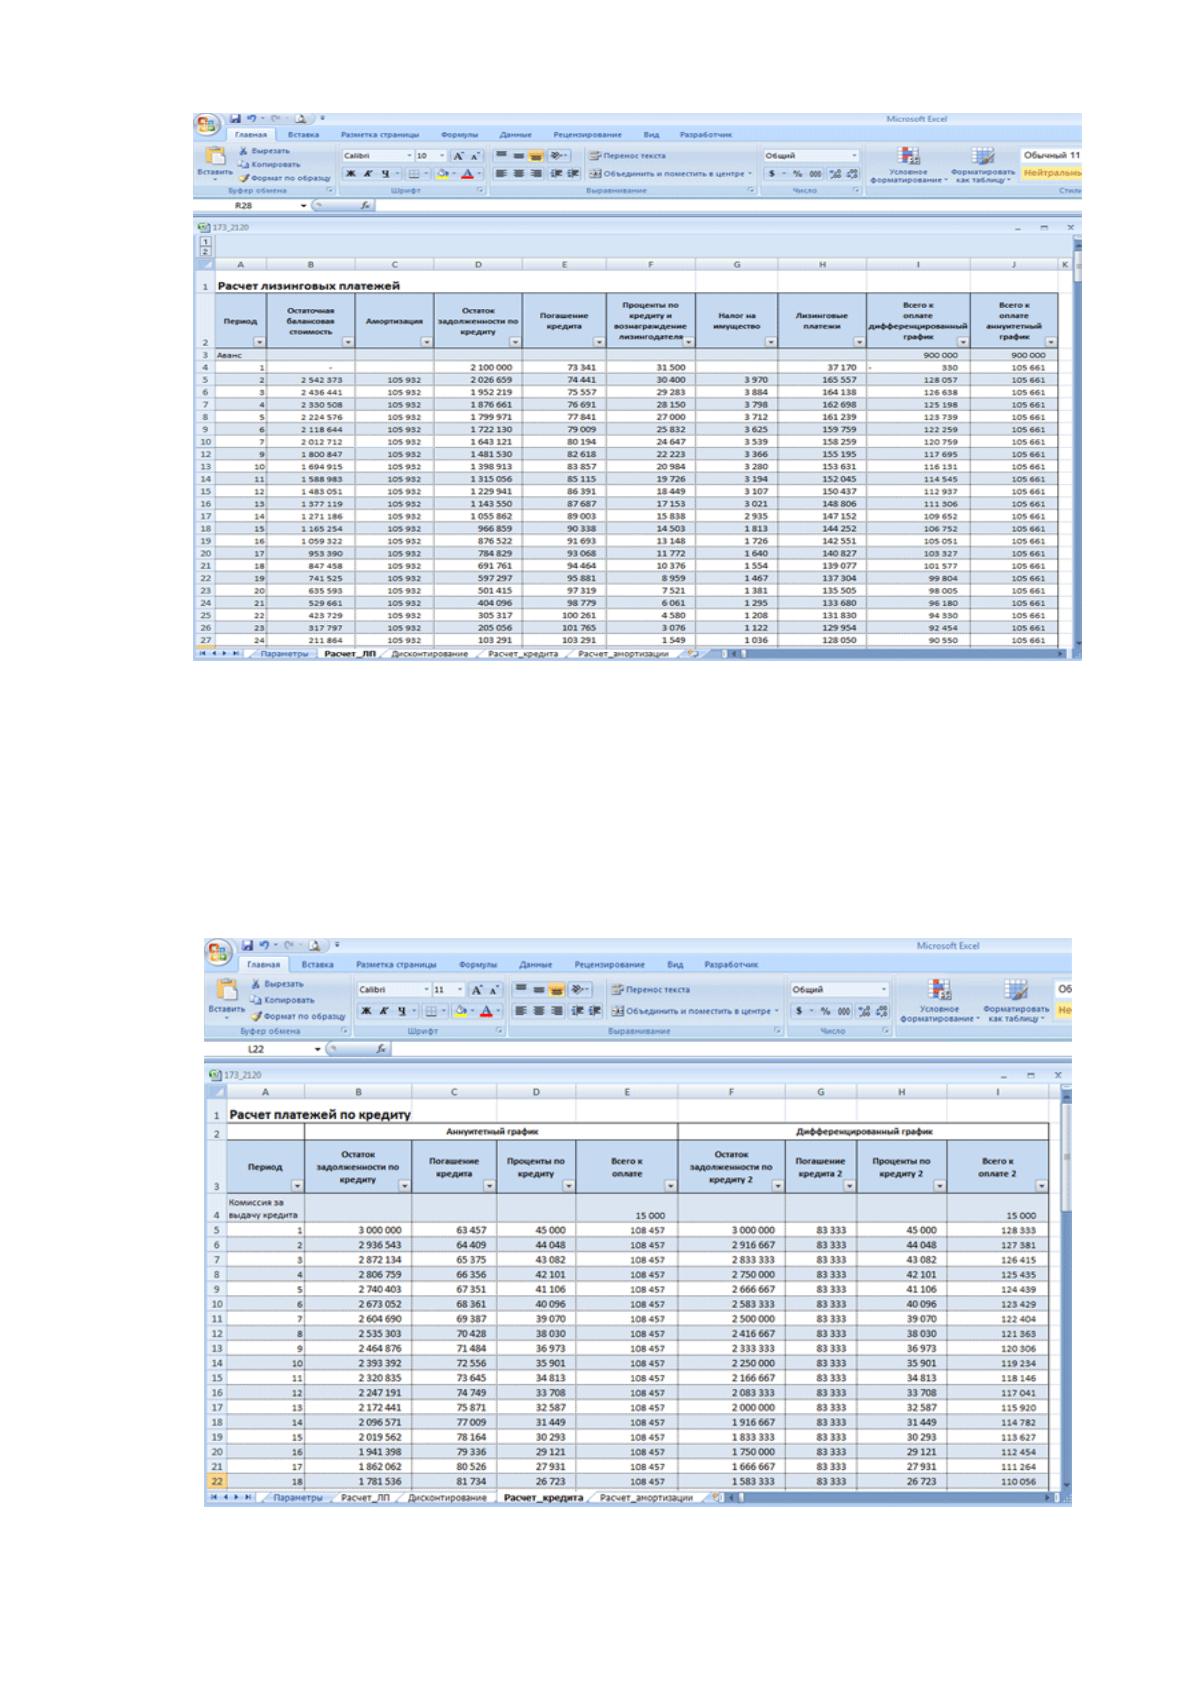
Task: Toggle bold Ж in the credit payments window ribbon
Action: (367, 1011)
